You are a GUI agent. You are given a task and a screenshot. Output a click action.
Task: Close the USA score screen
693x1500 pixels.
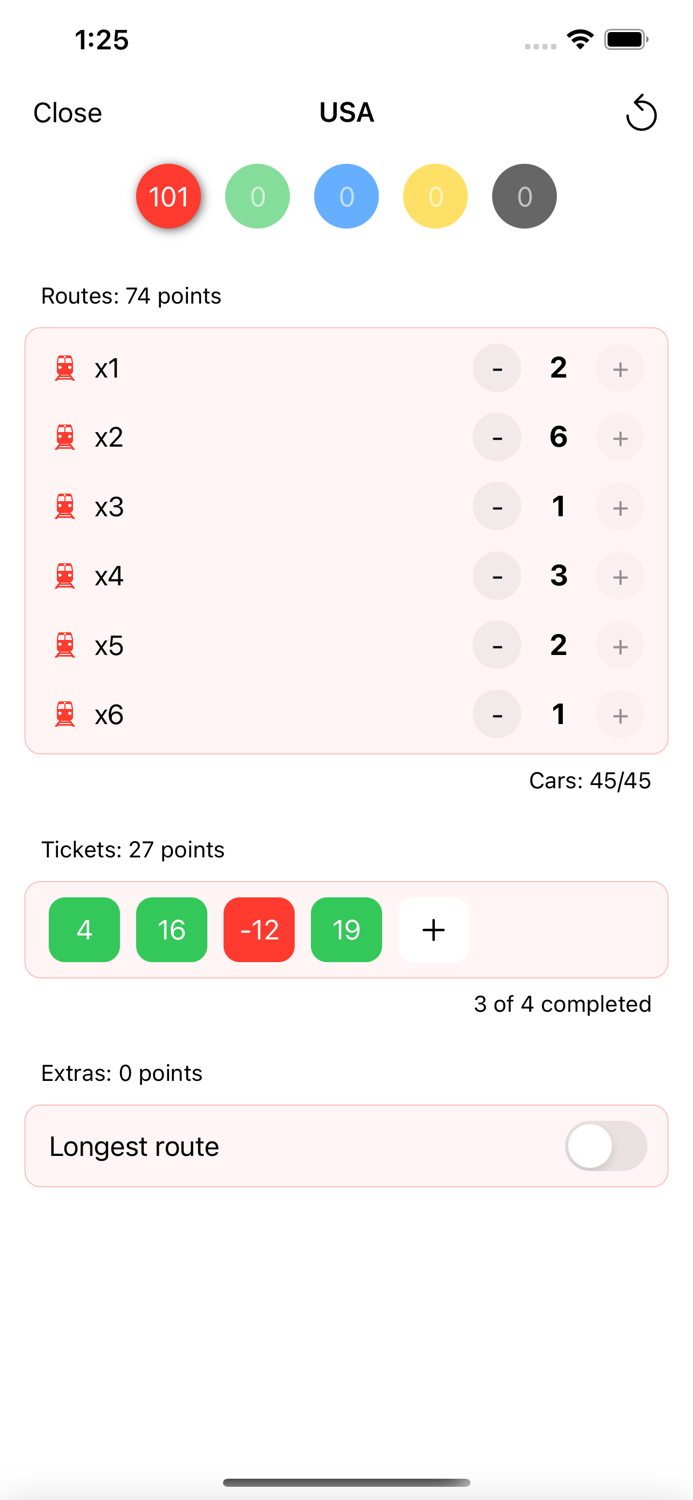67,113
